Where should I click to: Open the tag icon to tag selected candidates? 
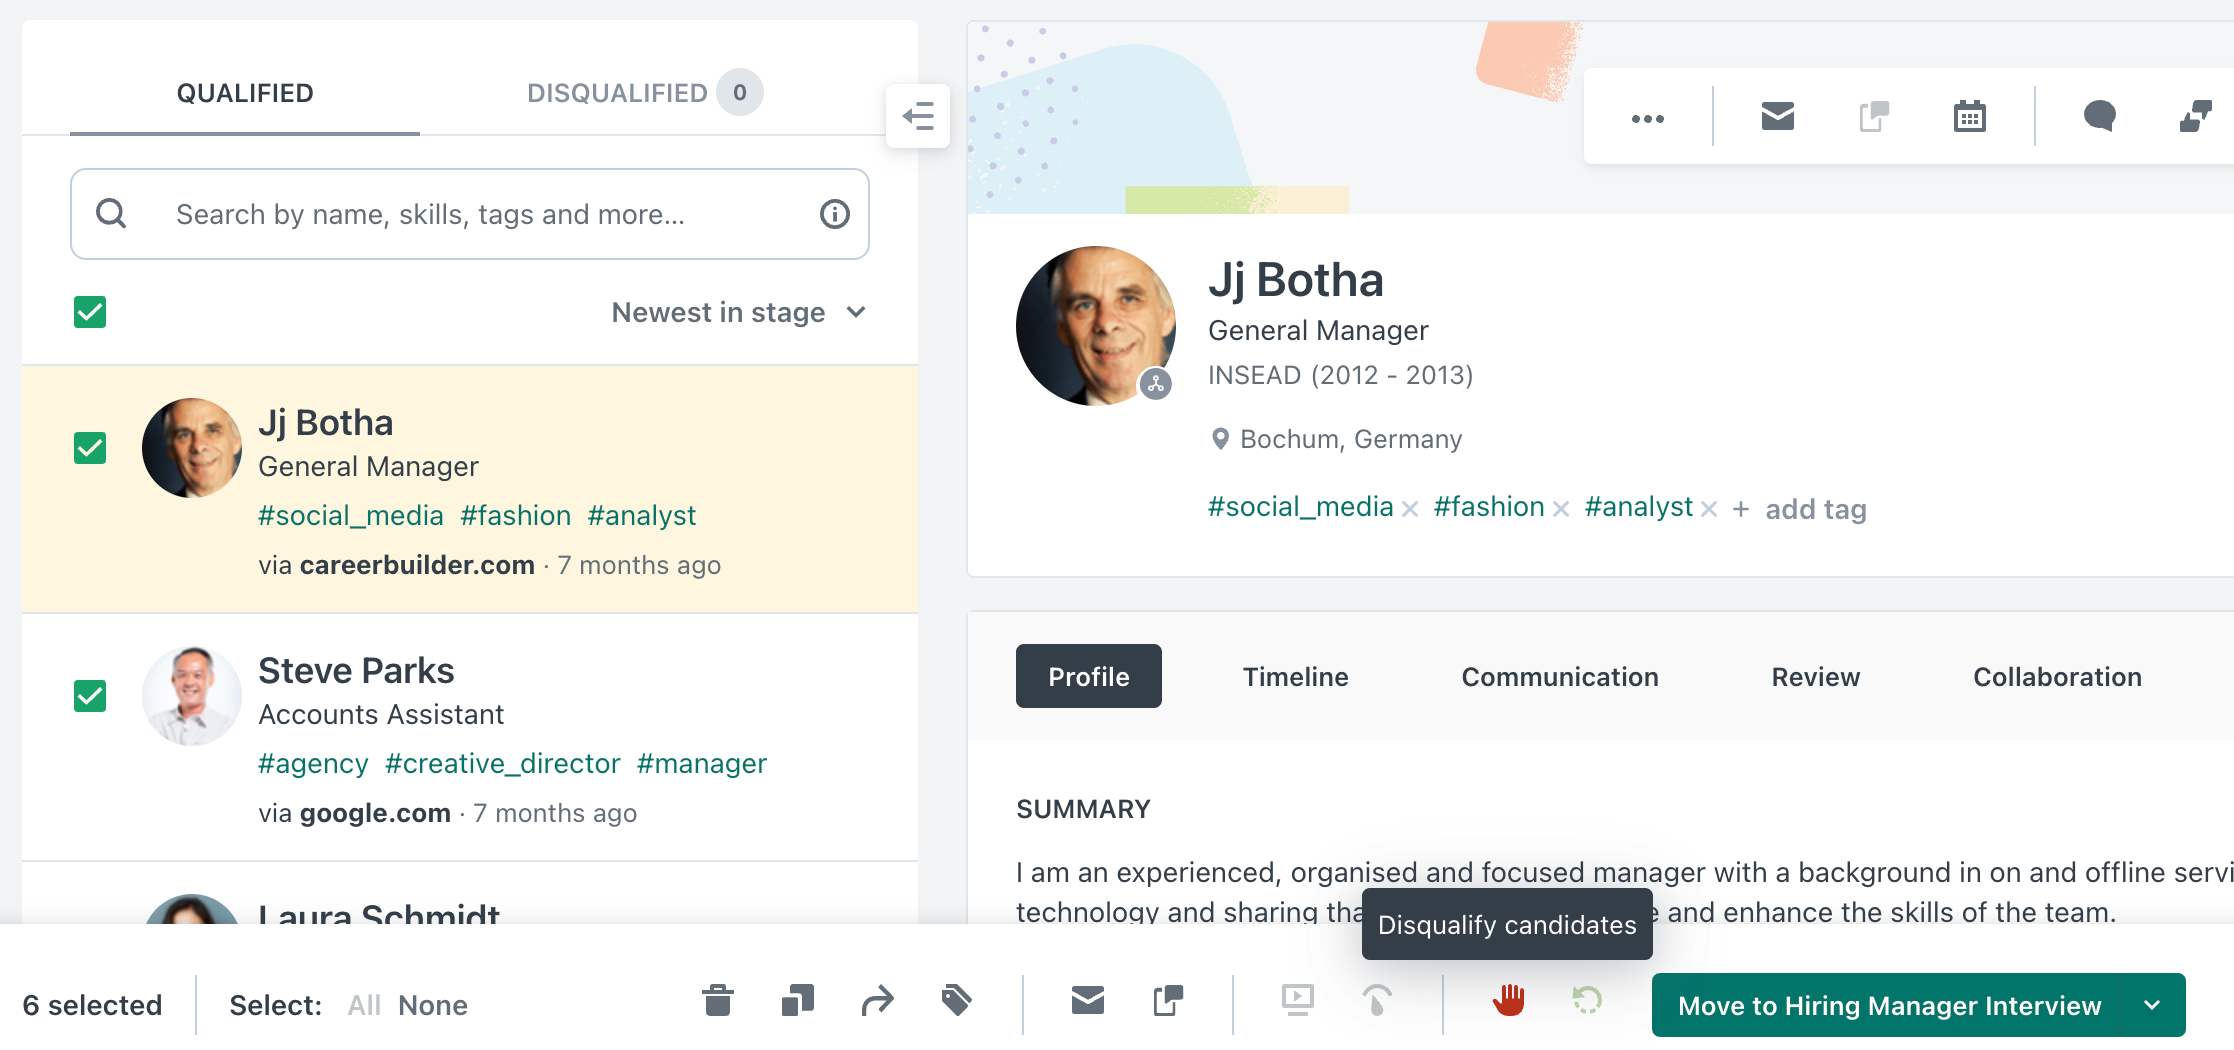pos(955,1002)
